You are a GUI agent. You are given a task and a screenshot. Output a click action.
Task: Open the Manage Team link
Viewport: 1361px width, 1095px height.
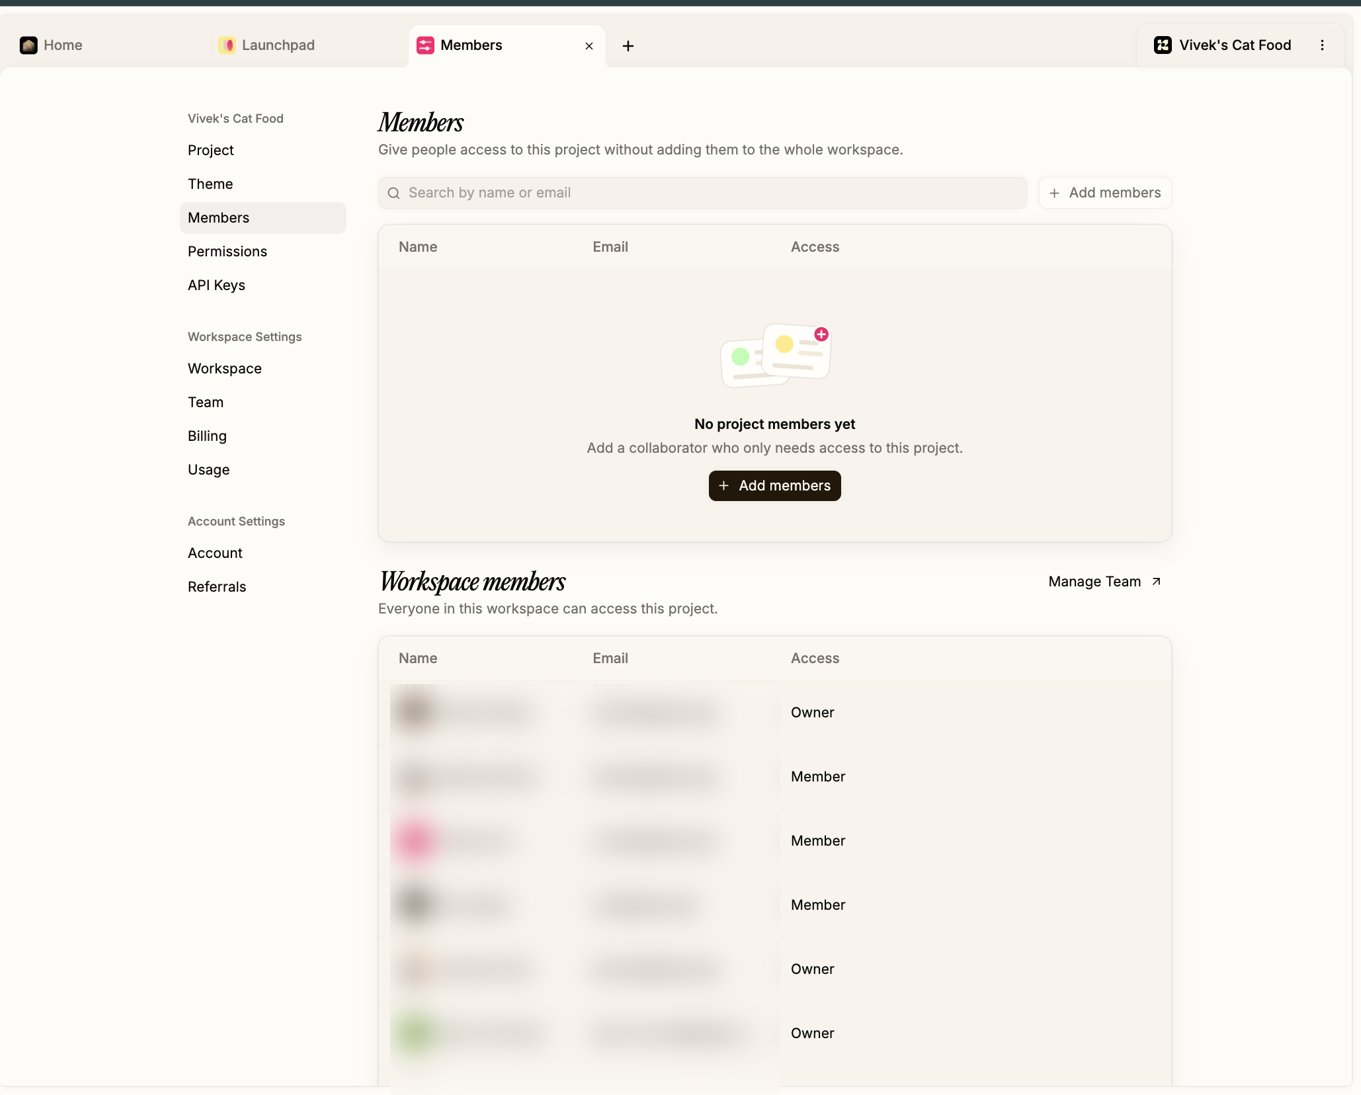pyautogui.click(x=1105, y=581)
